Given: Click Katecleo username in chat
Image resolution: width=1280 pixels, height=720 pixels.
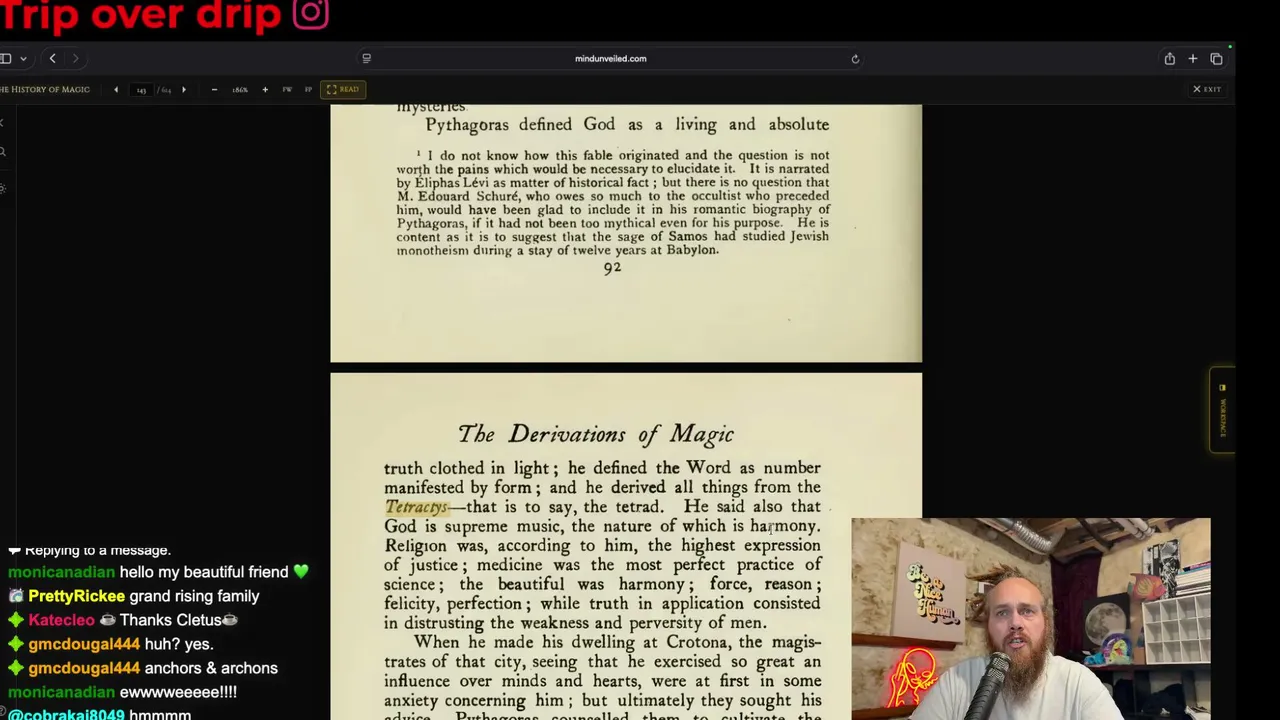Looking at the screenshot, I should tap(61, 620).
